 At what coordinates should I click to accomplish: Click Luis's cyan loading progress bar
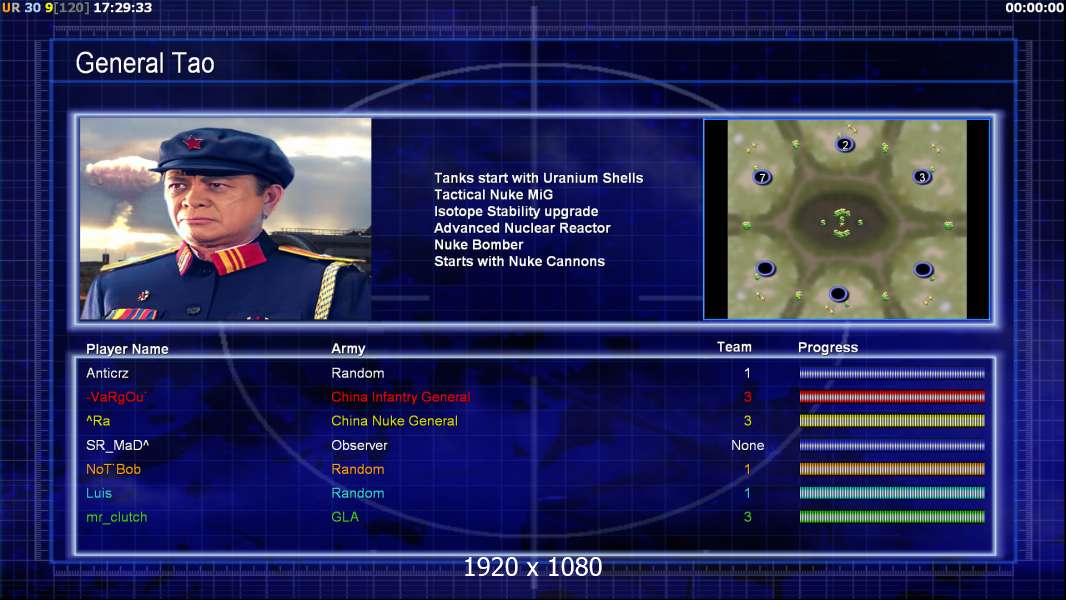click(892, 493)
